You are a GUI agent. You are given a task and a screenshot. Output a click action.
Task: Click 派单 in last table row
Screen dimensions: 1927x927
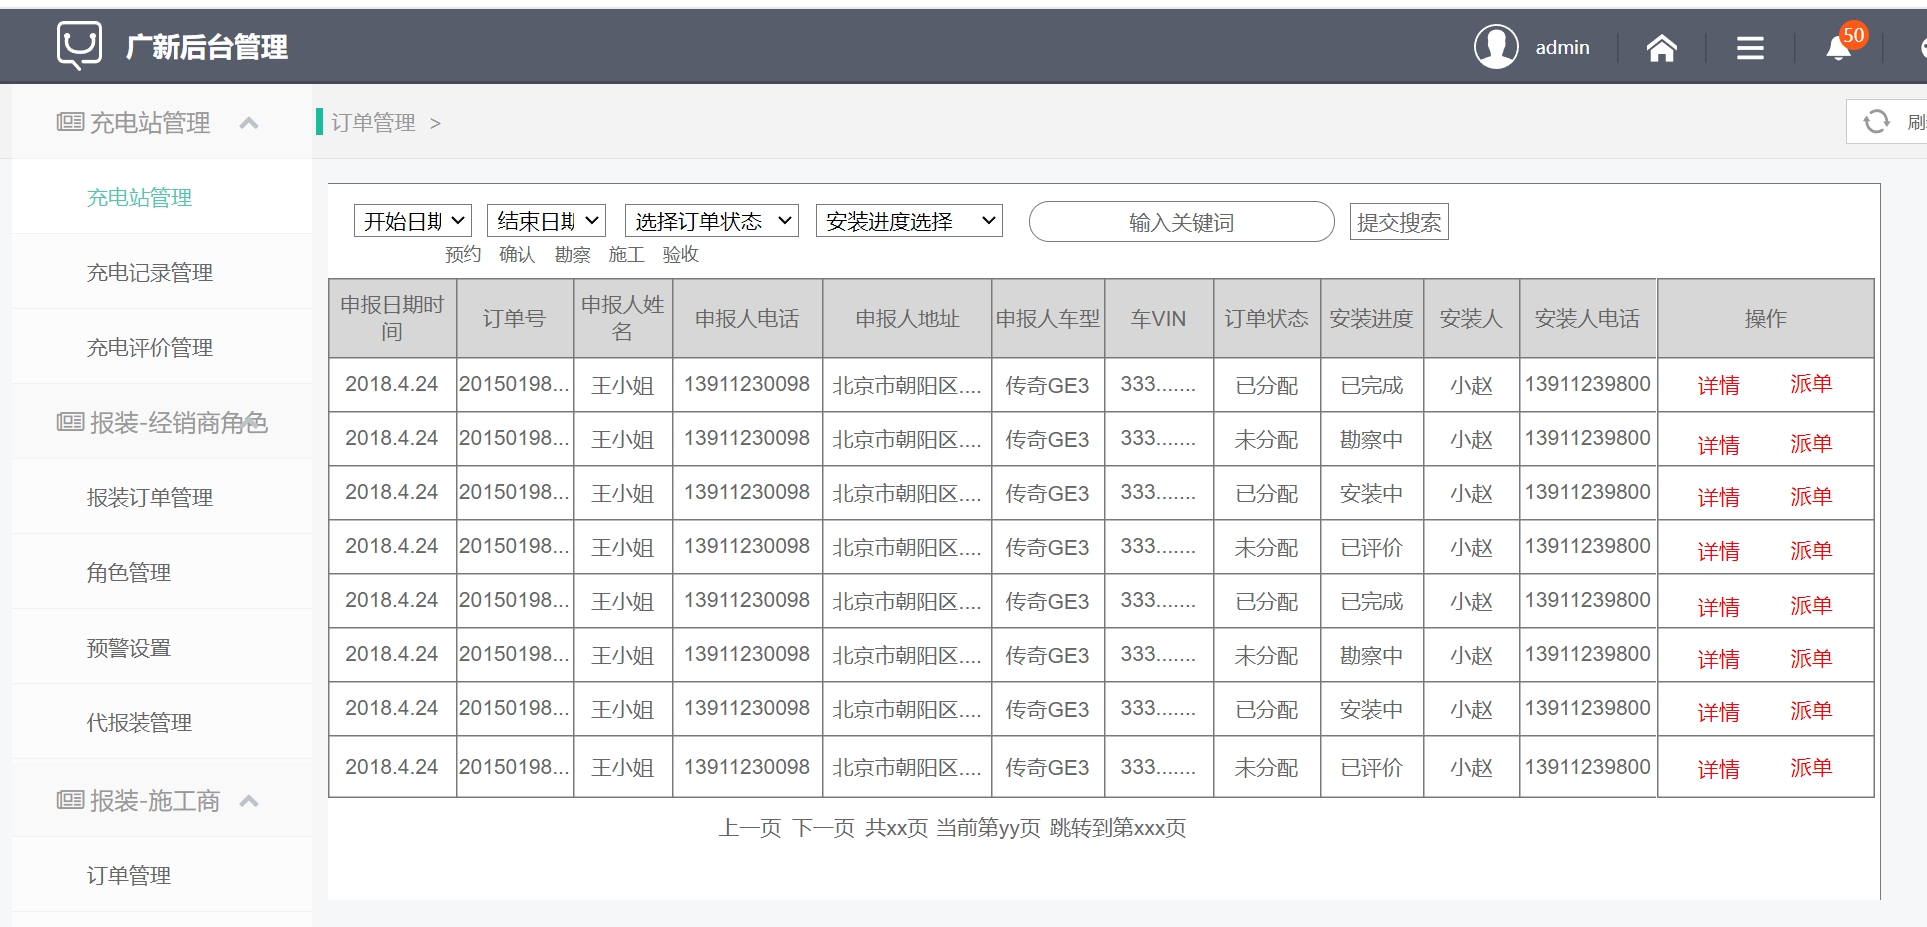point(1811,767)
